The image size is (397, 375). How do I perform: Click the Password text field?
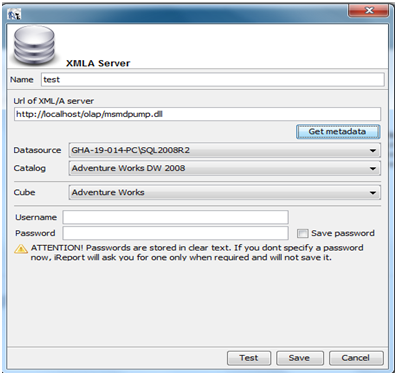tap(175, 233)
